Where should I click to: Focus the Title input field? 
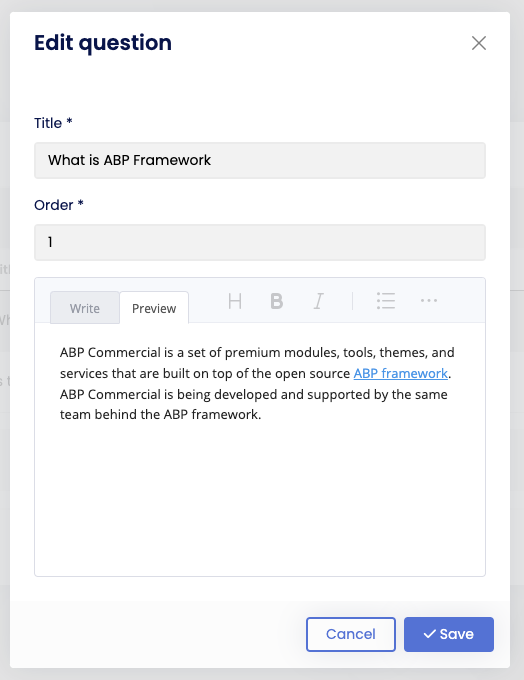(260, 160)
